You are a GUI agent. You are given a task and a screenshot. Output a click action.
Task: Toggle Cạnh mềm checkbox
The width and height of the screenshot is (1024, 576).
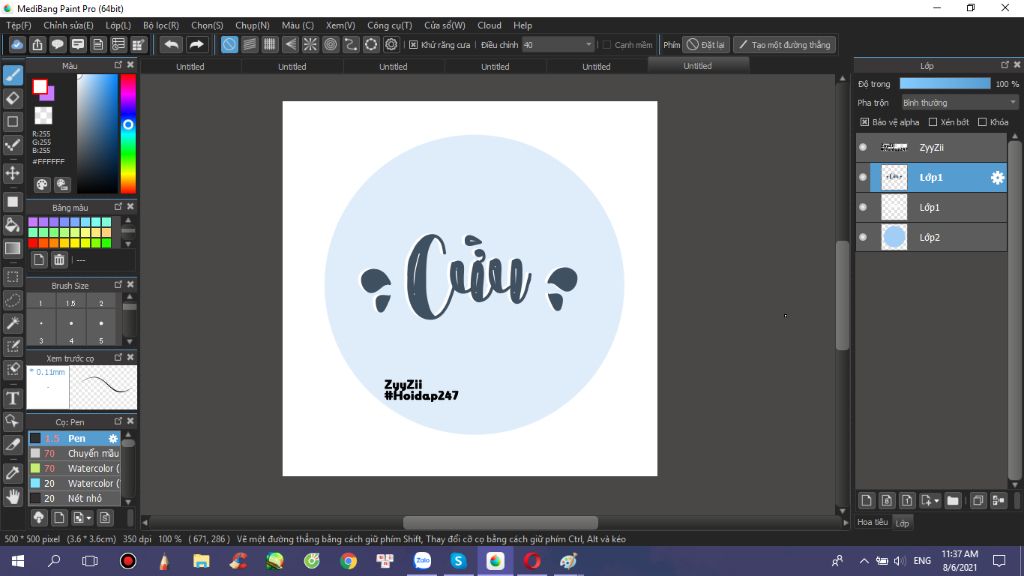607,45
